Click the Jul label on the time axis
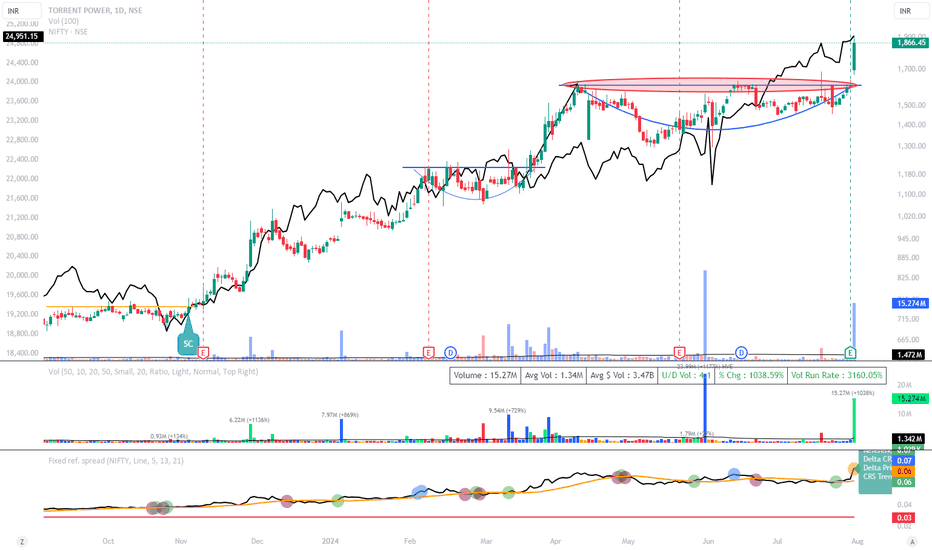The width and height of the screenshot is (932, 550). coord(777,541)
